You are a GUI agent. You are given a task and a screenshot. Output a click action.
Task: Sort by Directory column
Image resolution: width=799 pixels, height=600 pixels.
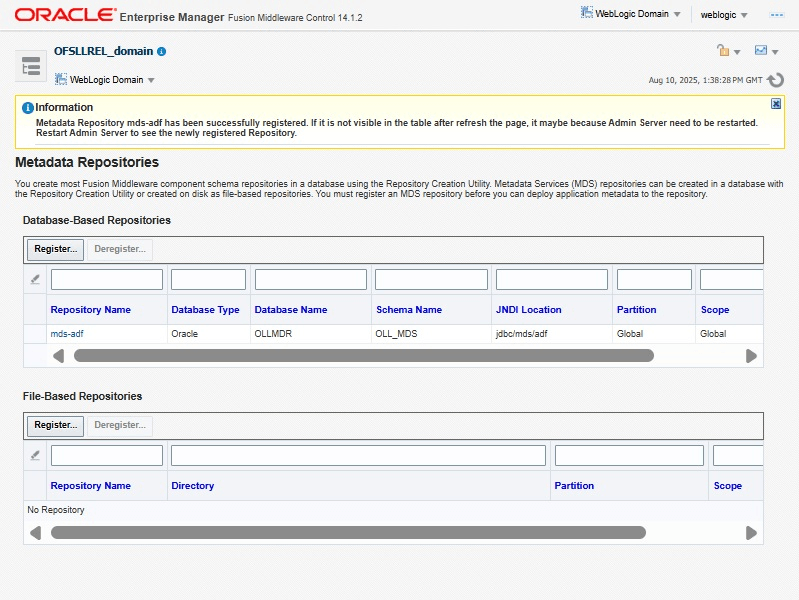click(x=193, y=486)
